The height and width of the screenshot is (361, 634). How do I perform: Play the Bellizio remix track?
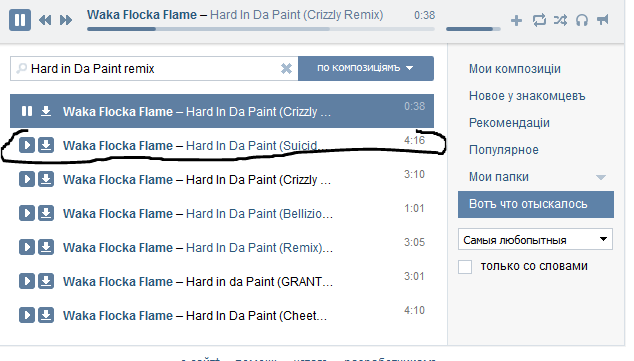click(27, 213)
